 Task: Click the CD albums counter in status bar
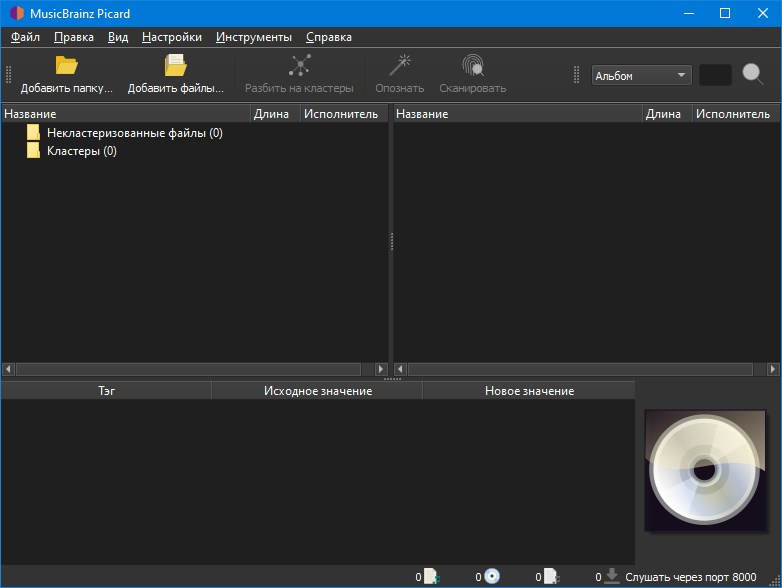(491, 576)
